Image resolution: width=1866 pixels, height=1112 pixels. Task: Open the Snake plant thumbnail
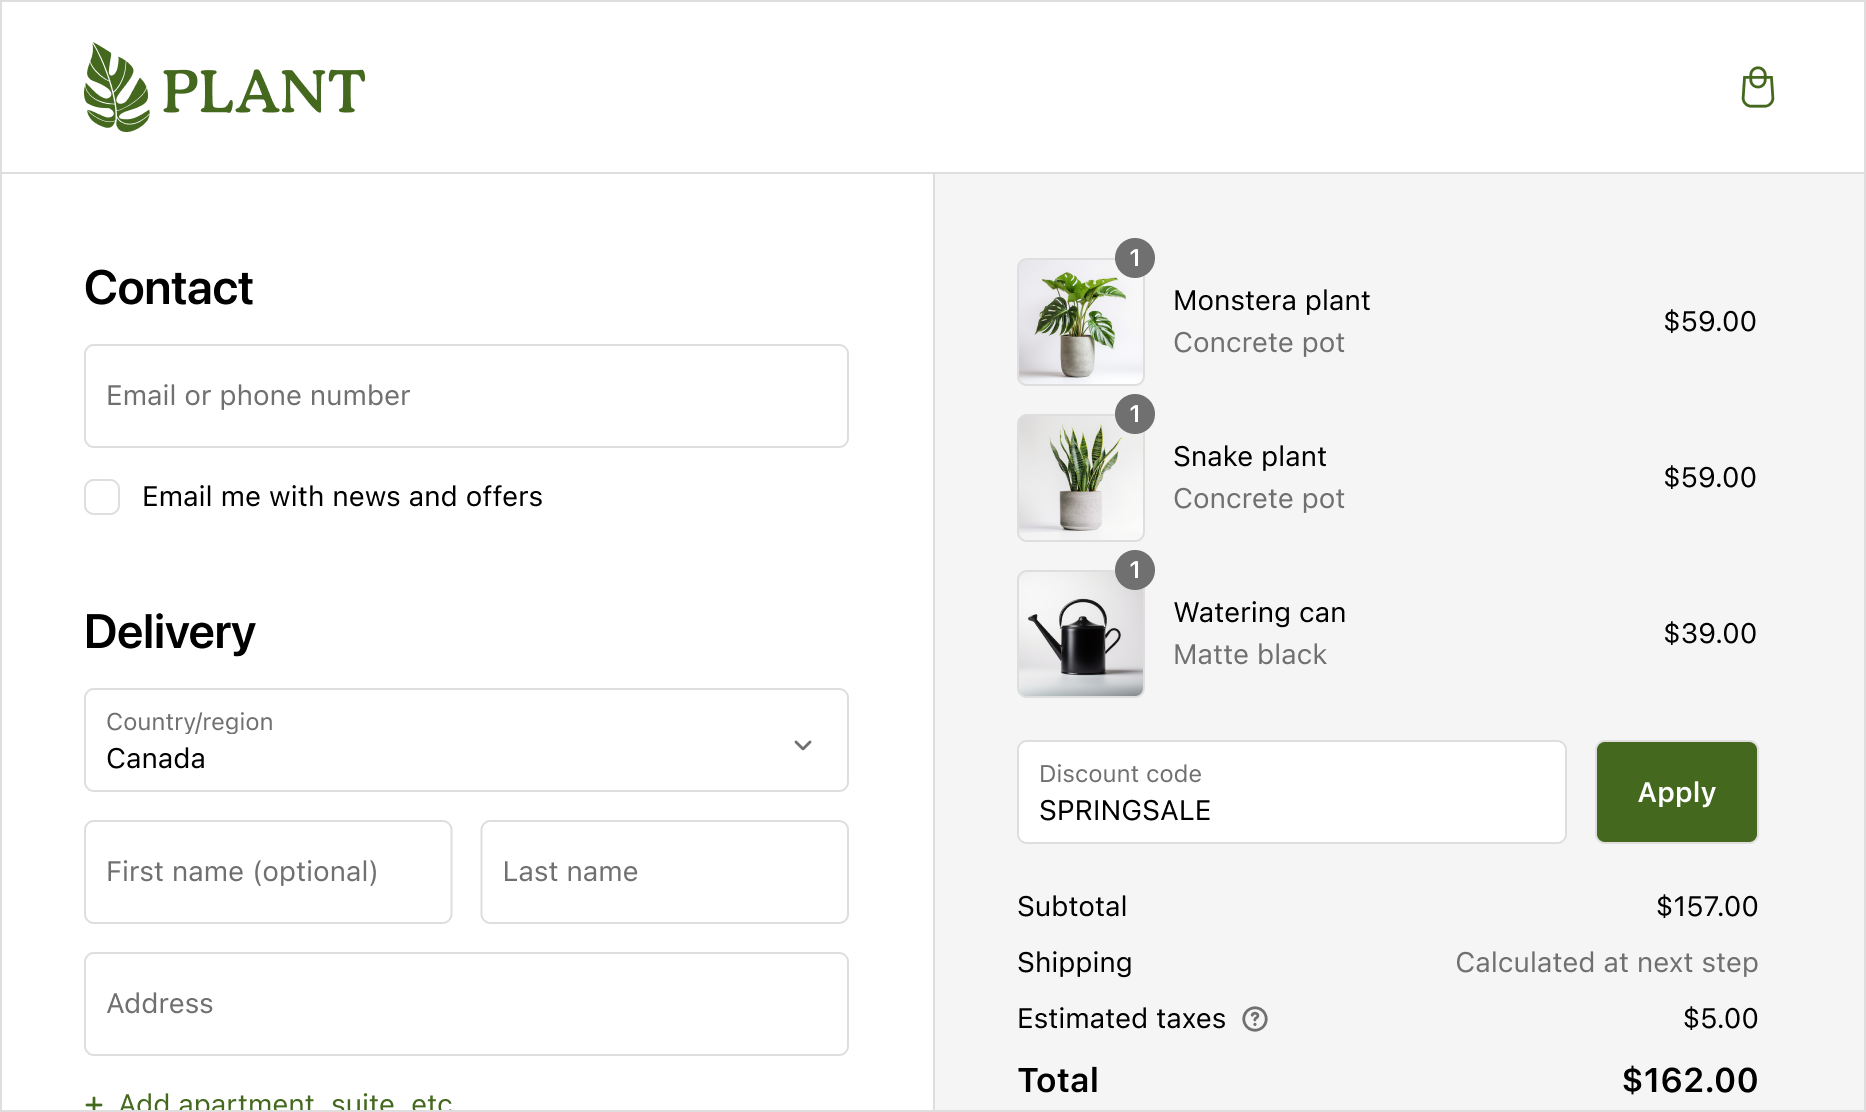[1081, 478]
